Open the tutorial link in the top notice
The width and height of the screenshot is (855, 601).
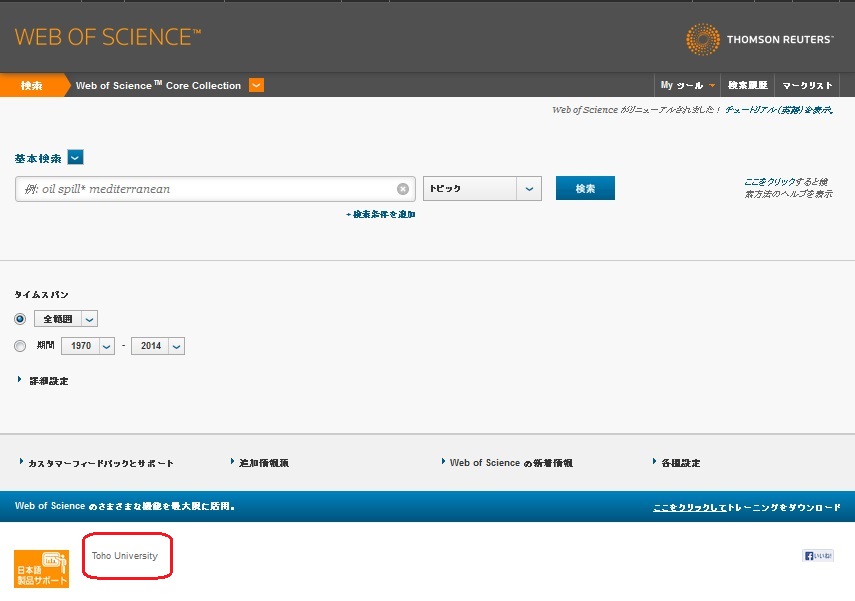(779, 110)
